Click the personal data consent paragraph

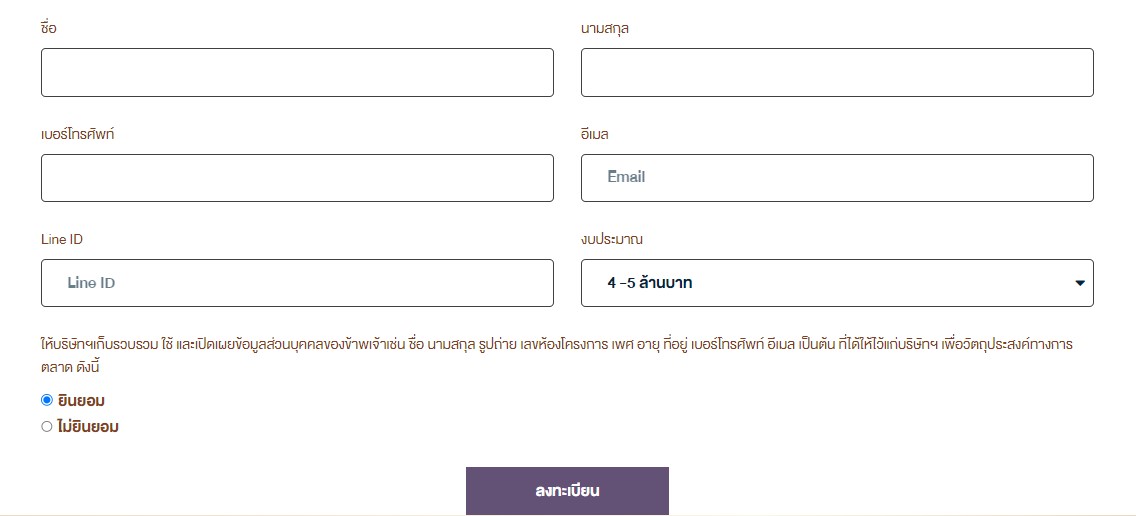coord(556,355)
